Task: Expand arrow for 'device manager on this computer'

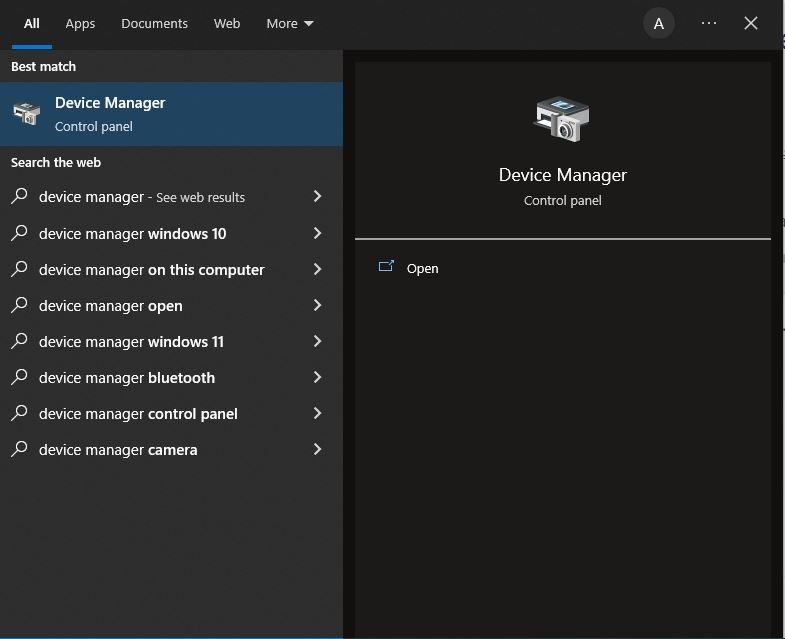Action: (317, 269)
